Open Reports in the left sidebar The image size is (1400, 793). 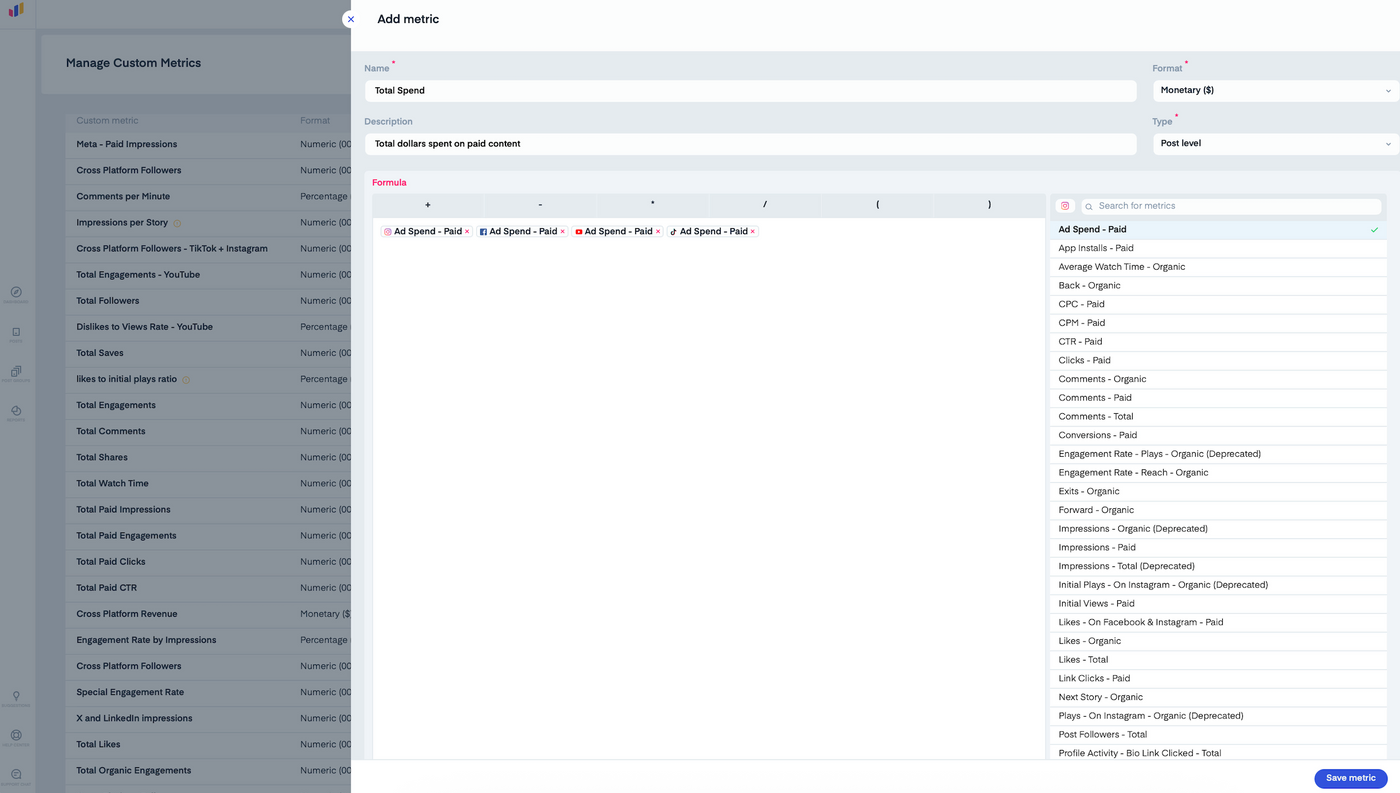click(16, 413)
